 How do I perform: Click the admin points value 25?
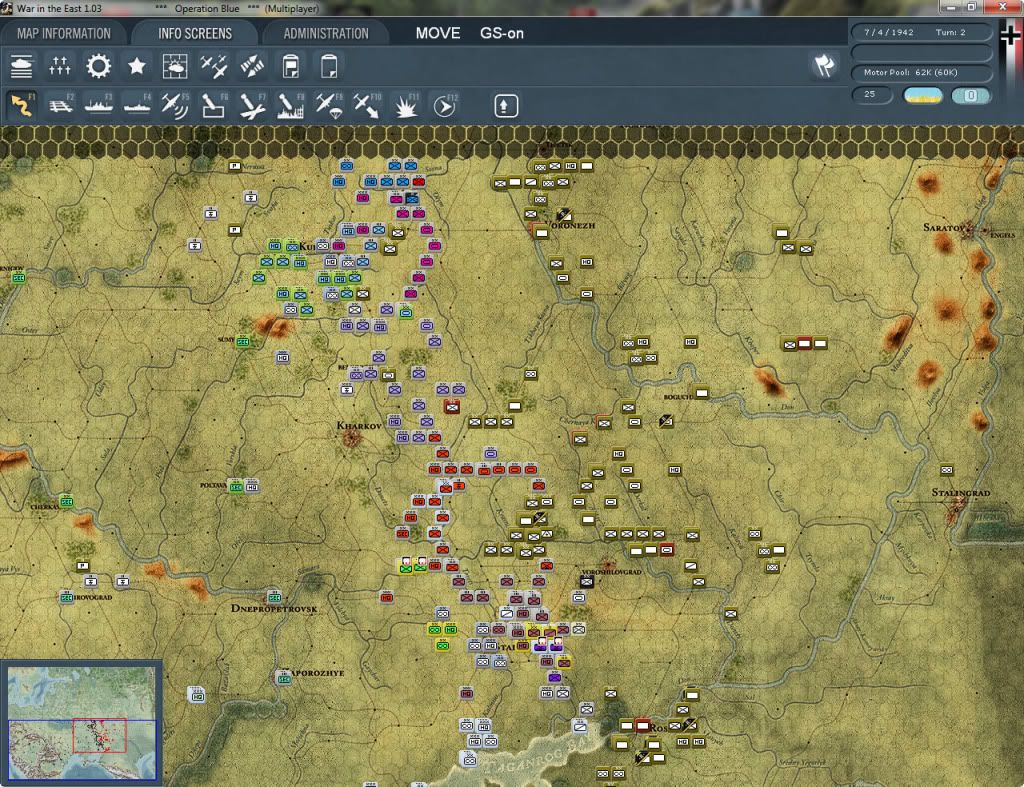coord(871,95)
